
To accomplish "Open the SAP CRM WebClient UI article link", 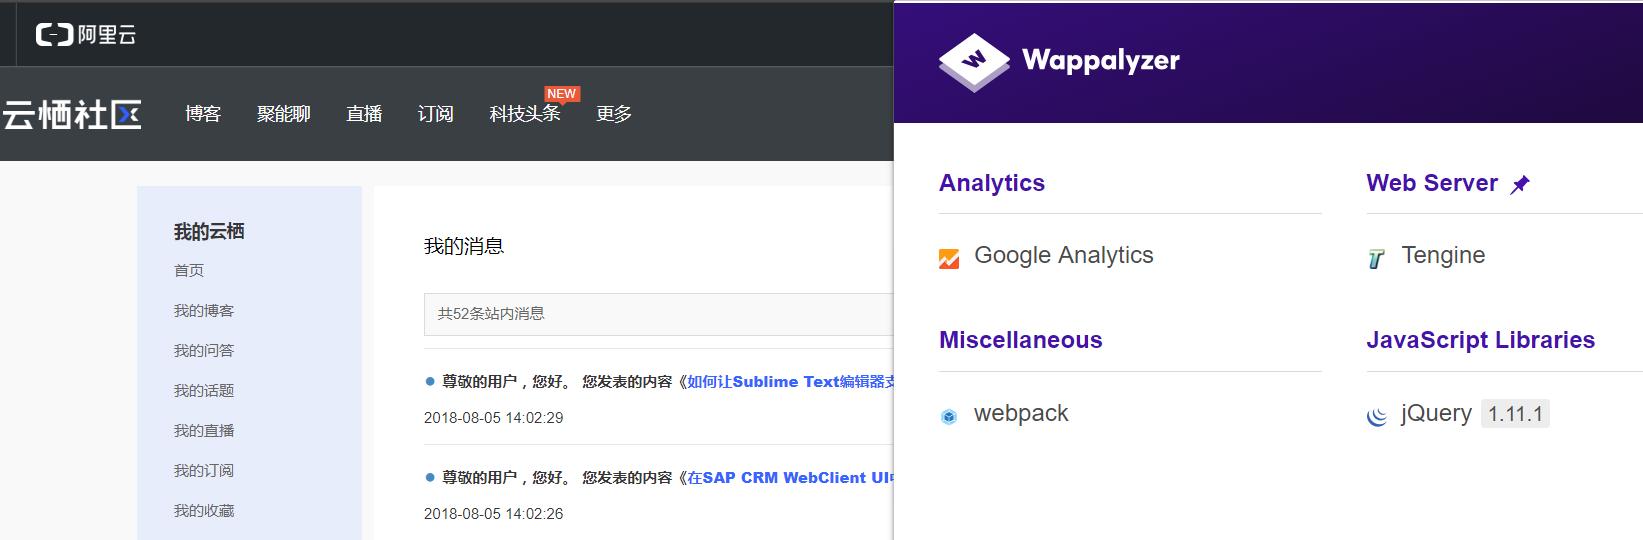I will point(790,477).
